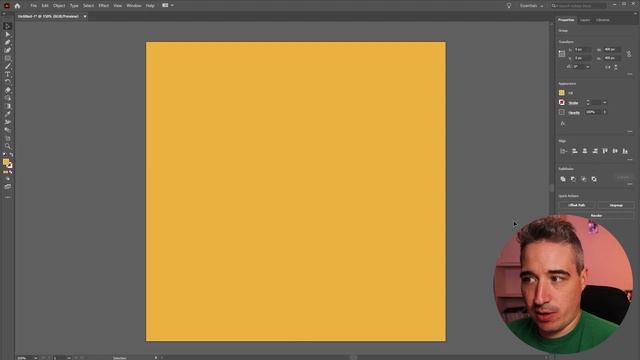Open the File menu

tap(33, 6)
